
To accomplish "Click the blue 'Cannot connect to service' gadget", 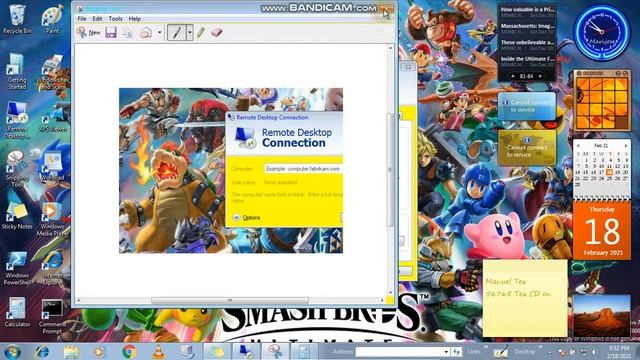I will point(527,106).
